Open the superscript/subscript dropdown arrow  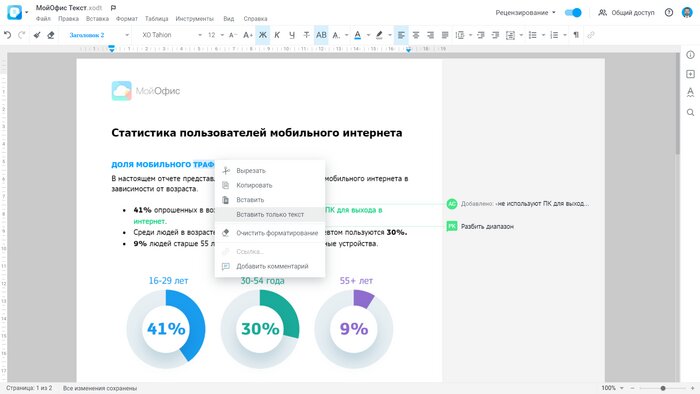346,35
